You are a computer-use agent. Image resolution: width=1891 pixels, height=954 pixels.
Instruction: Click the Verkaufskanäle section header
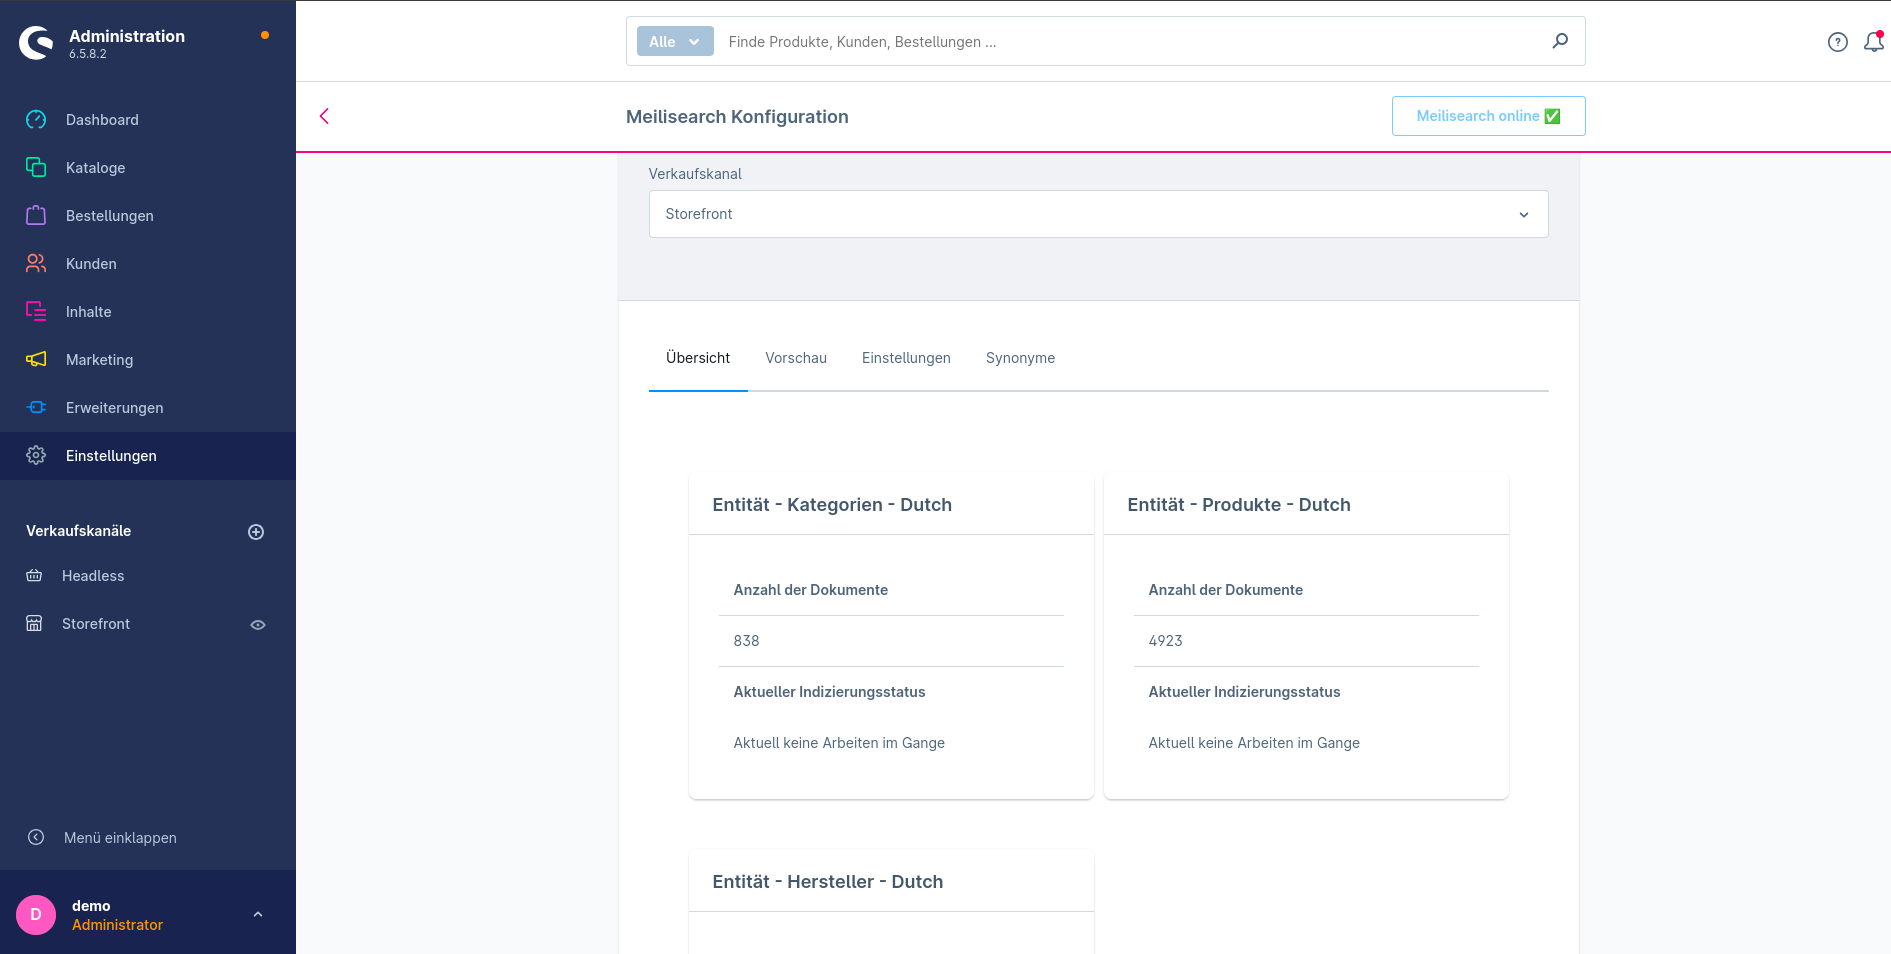click(x=78, y=531)
